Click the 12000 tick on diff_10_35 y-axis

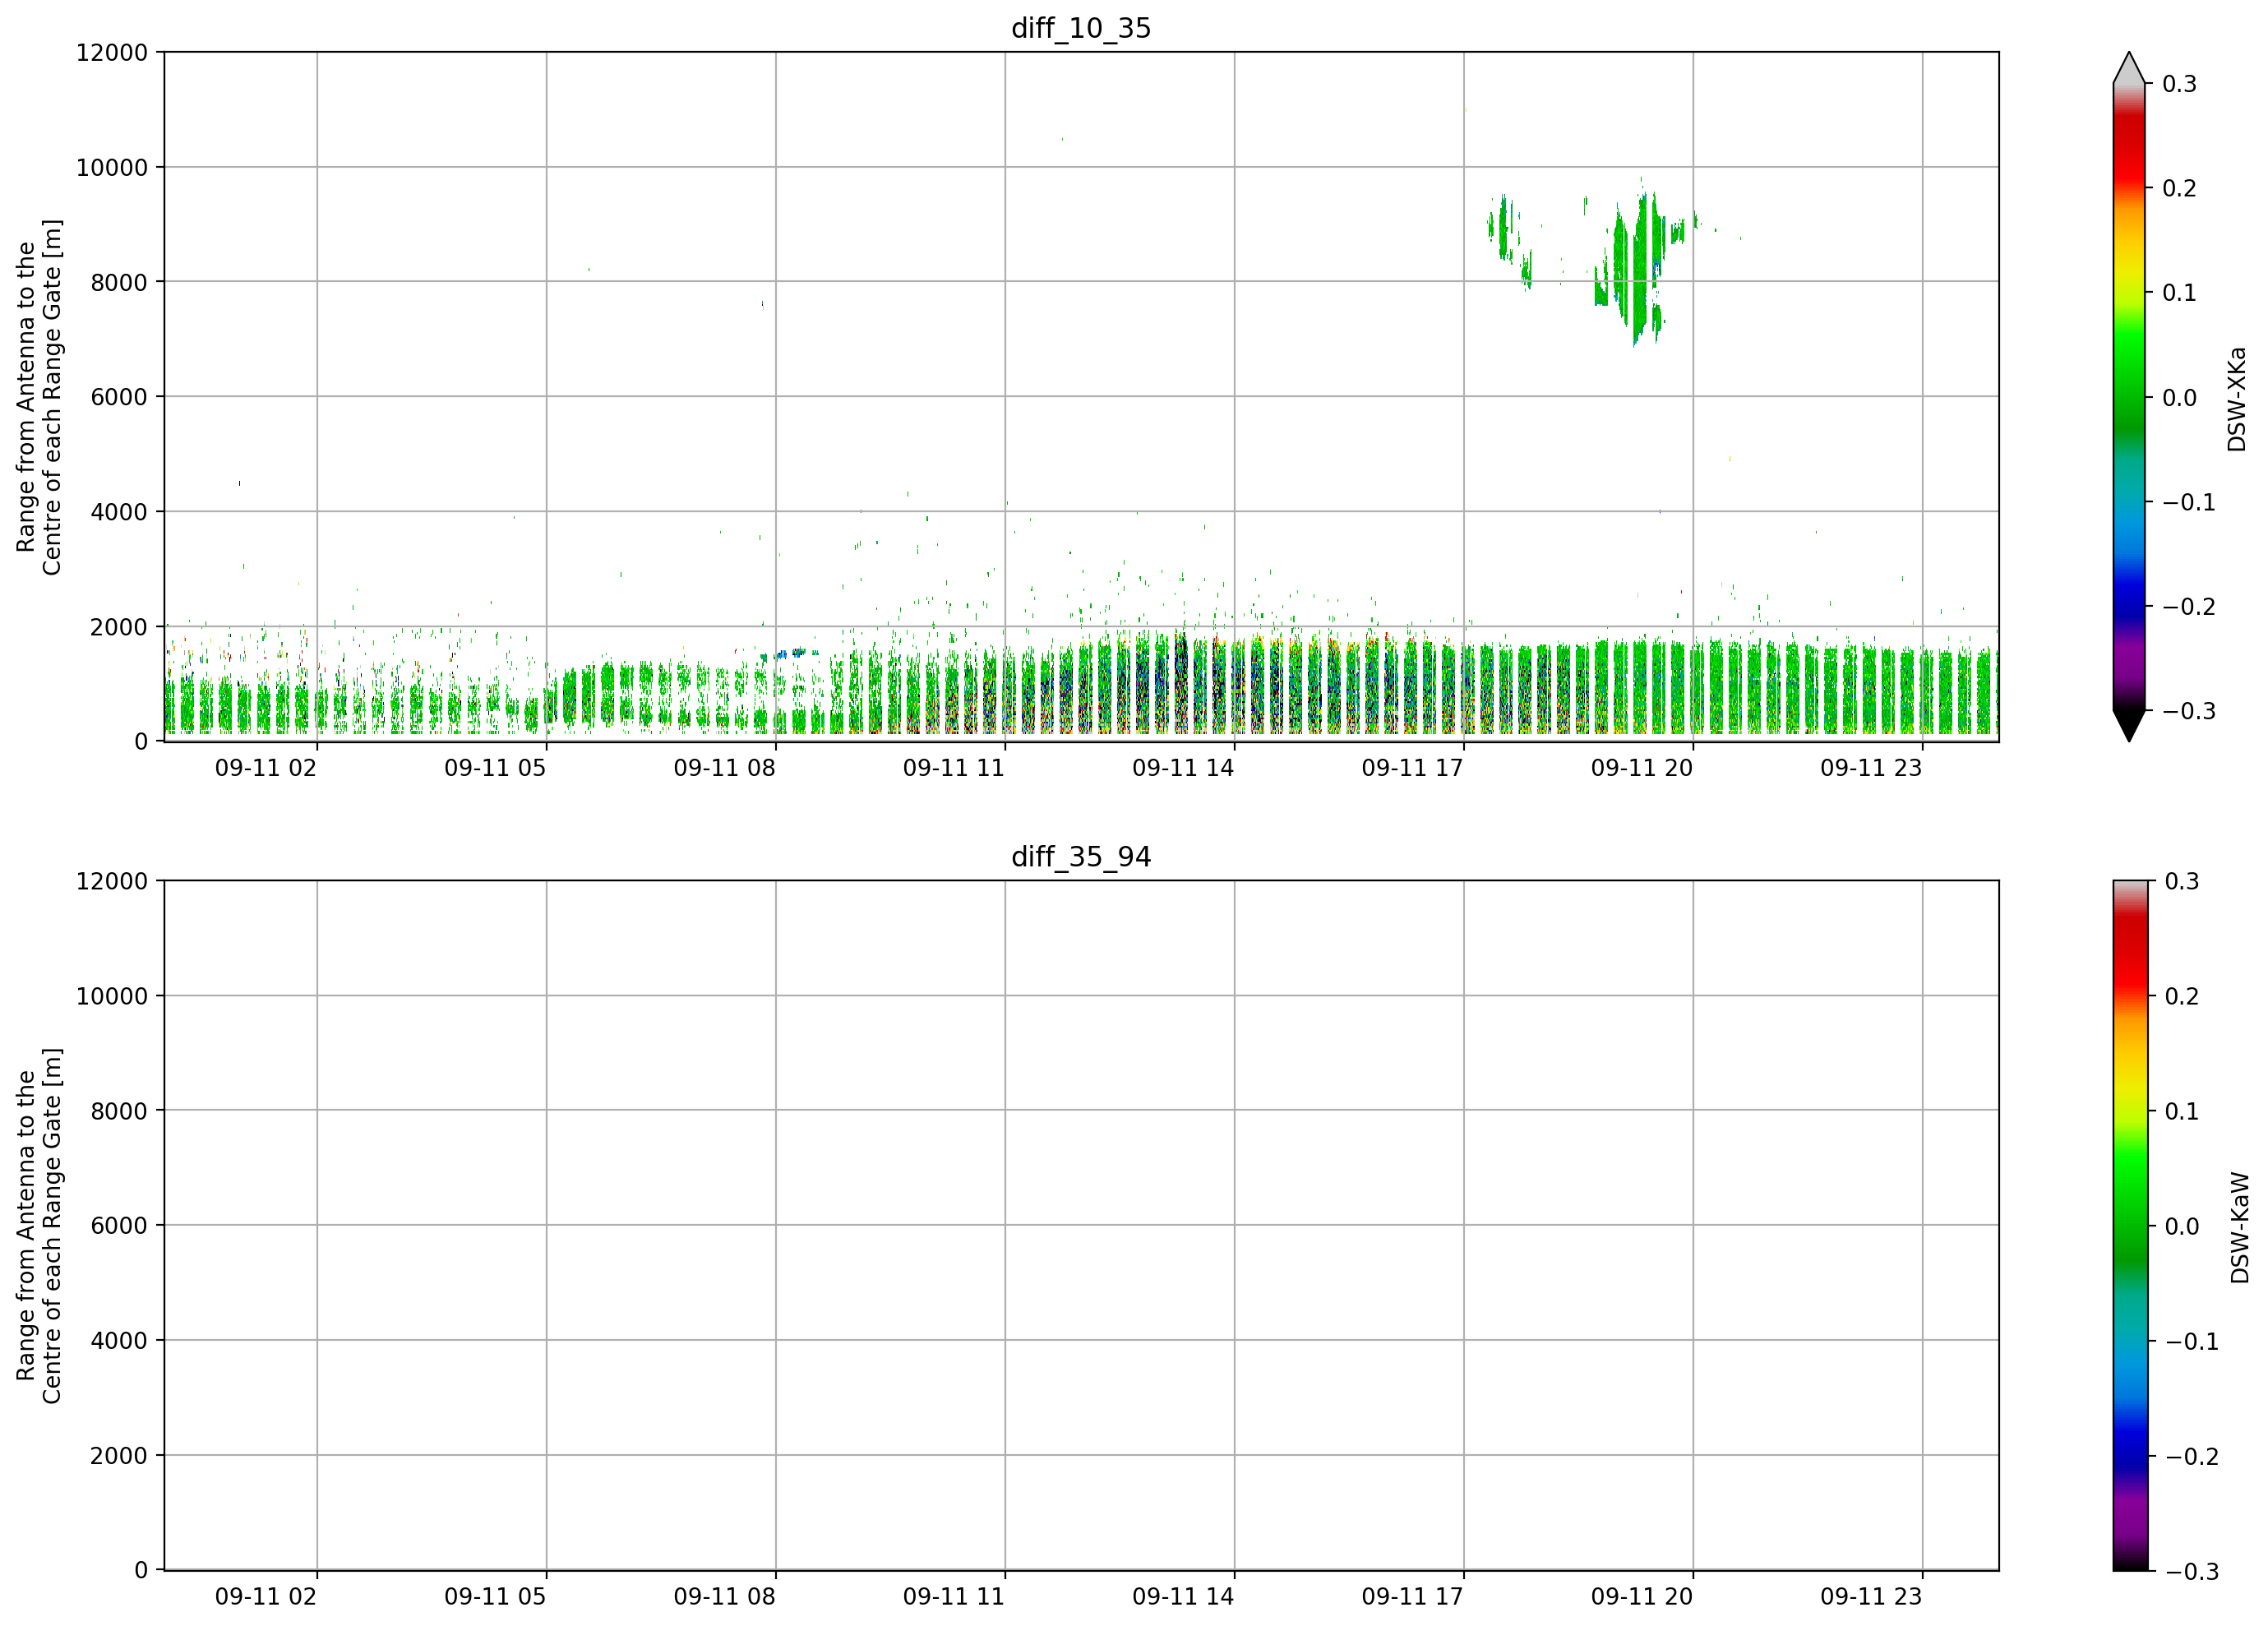tap(112, 52)
